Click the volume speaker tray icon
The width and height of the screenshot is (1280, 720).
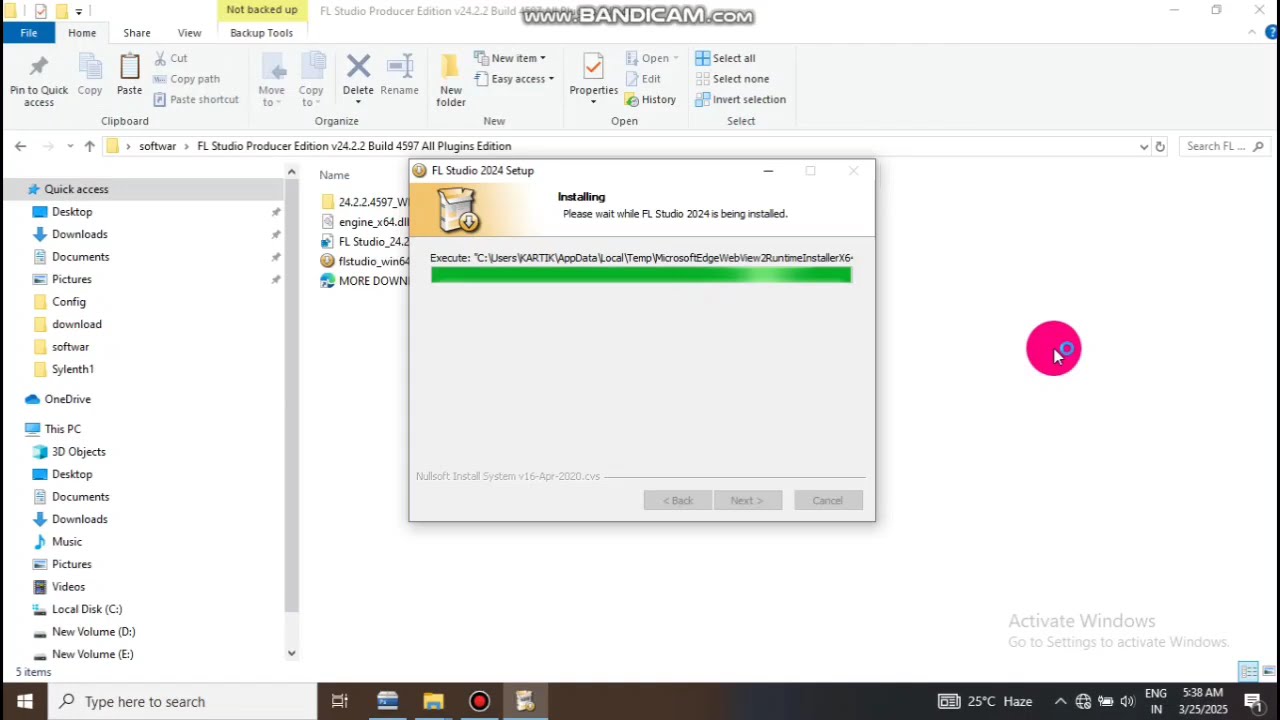[x=1127, y=701]
